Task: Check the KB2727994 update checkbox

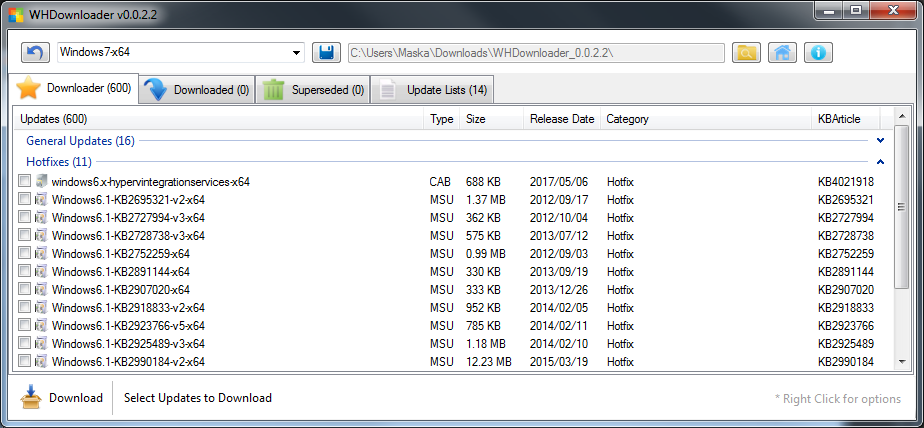Action: [24, 216]
